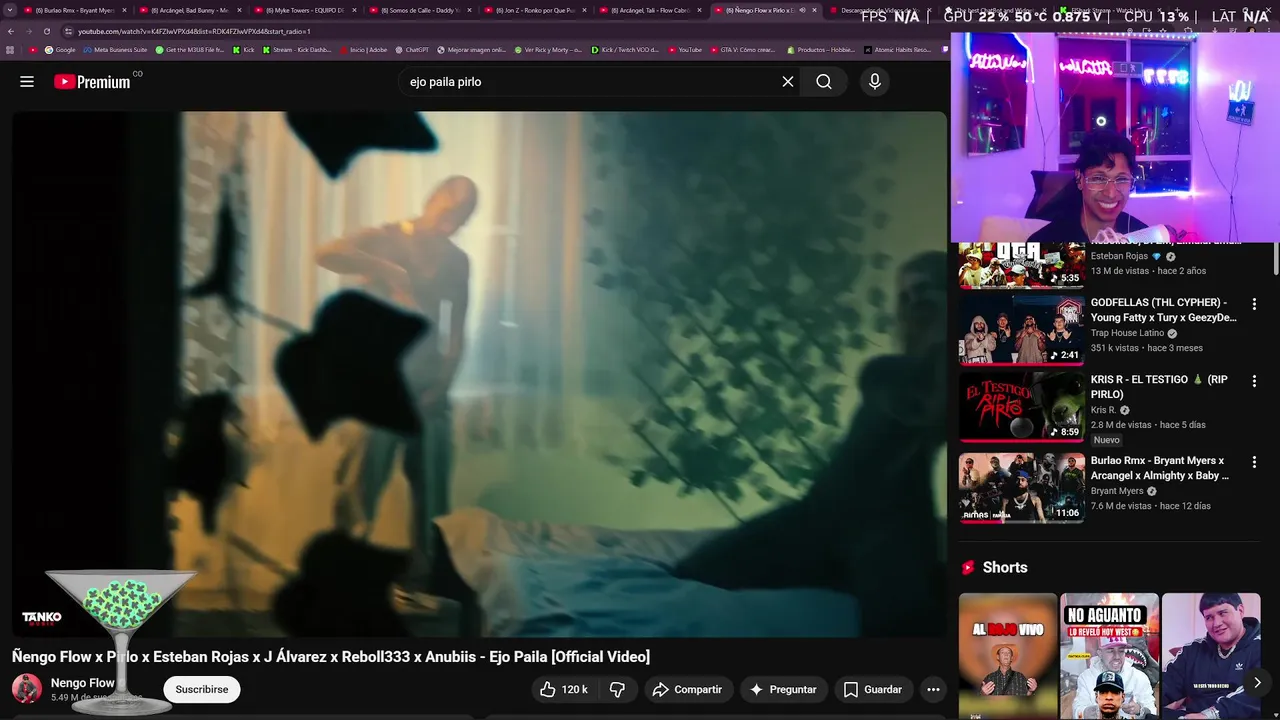Subscribe to Nengo Flow via Suscribirse

[202, 689]
